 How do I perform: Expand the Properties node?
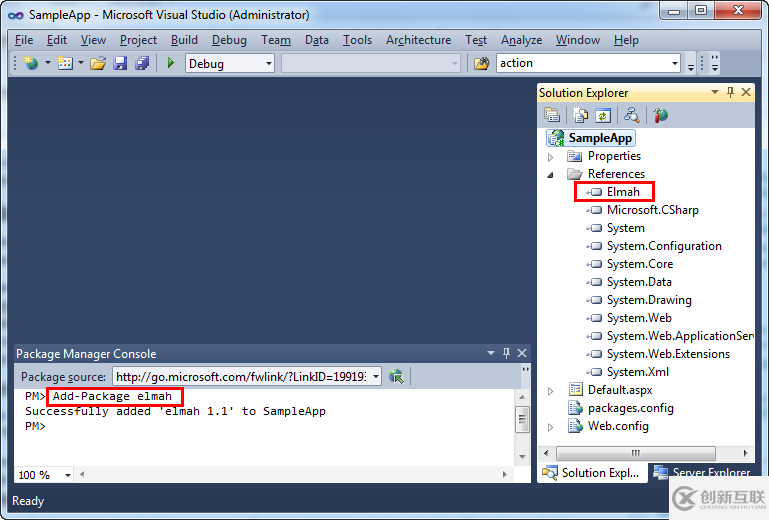pyautogui.click(x=550, y=157)
